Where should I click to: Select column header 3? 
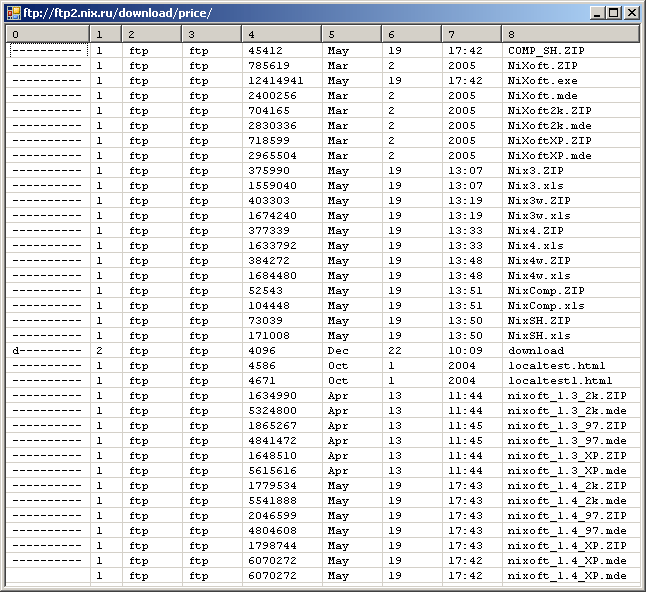pos(212,34)
